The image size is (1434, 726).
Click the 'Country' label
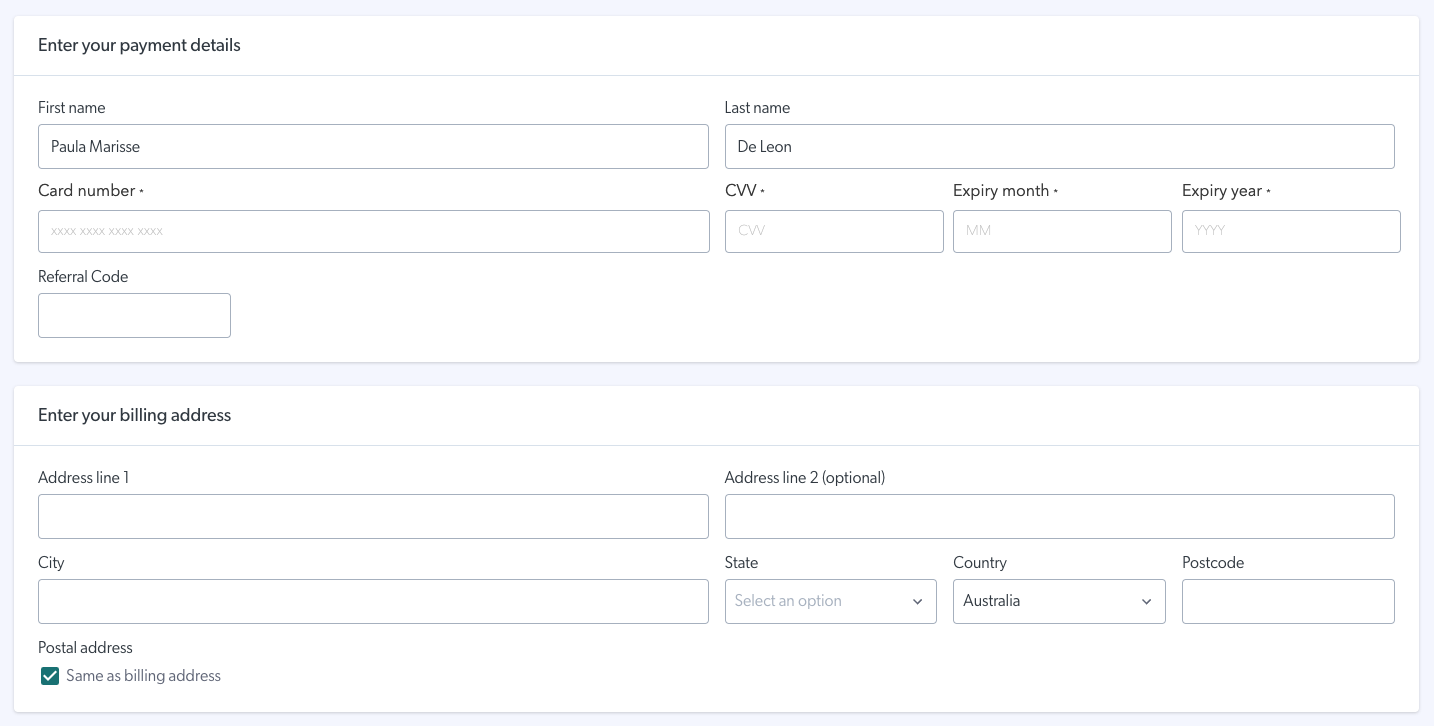click(980, 563)
